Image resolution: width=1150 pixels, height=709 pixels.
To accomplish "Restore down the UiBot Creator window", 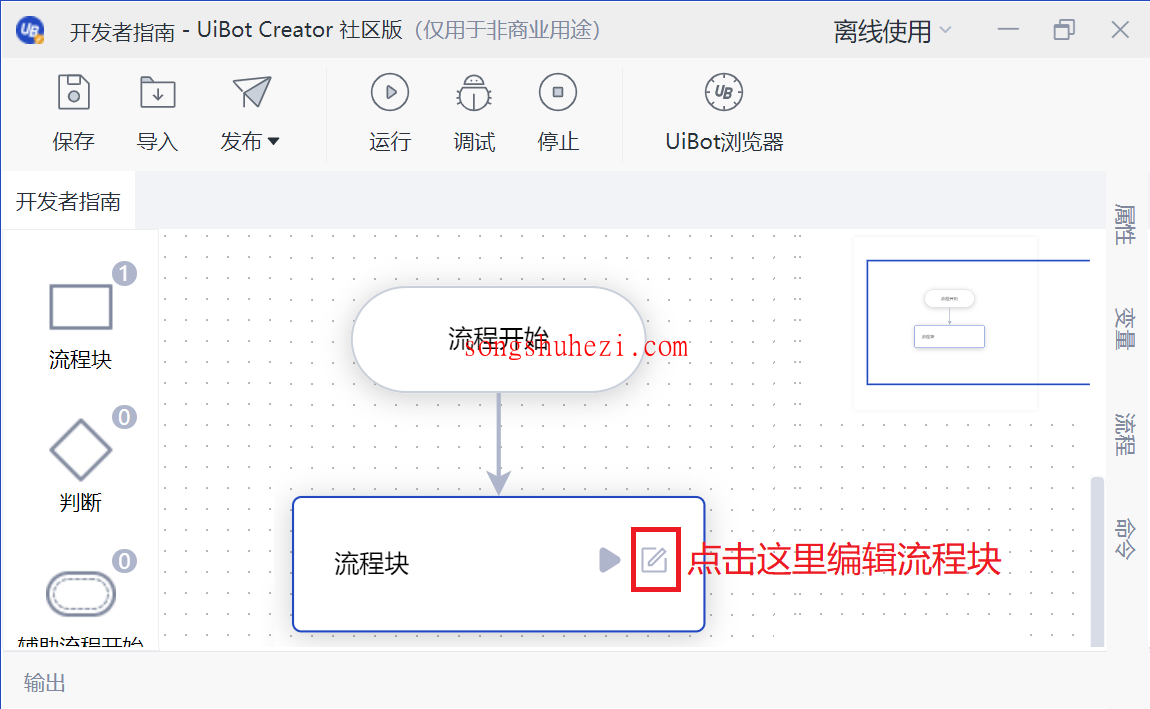I will tap(1064, 29).
